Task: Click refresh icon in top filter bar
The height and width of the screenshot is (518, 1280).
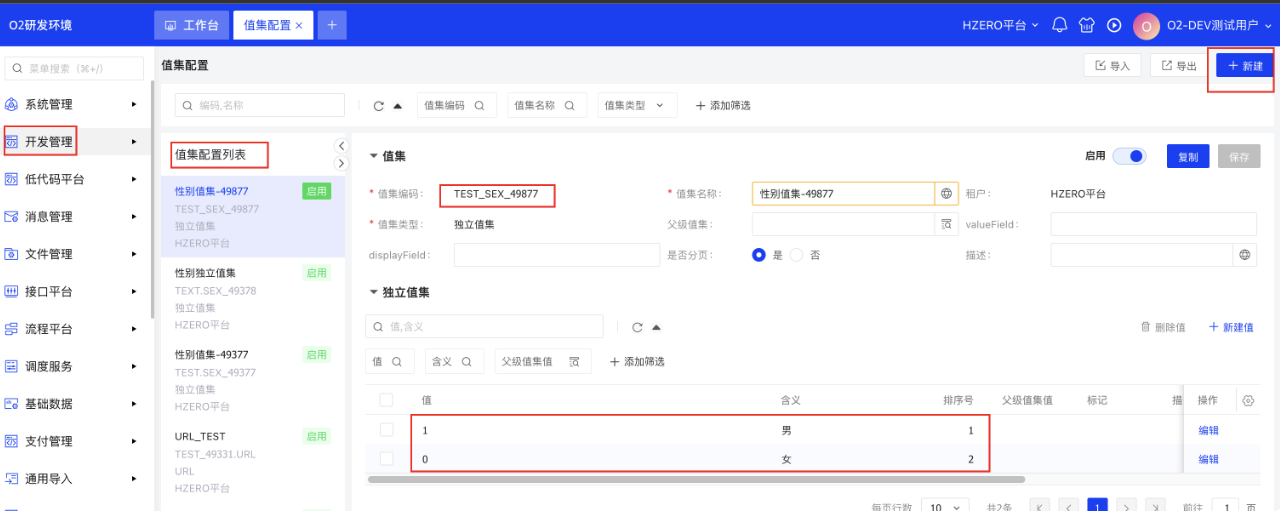Action: tap(379, 106)
